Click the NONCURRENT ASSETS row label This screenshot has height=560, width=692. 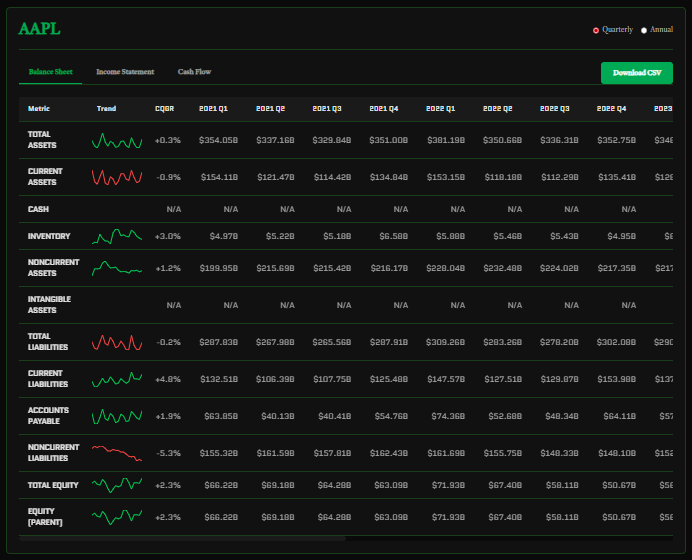click(x=53, y=268)
